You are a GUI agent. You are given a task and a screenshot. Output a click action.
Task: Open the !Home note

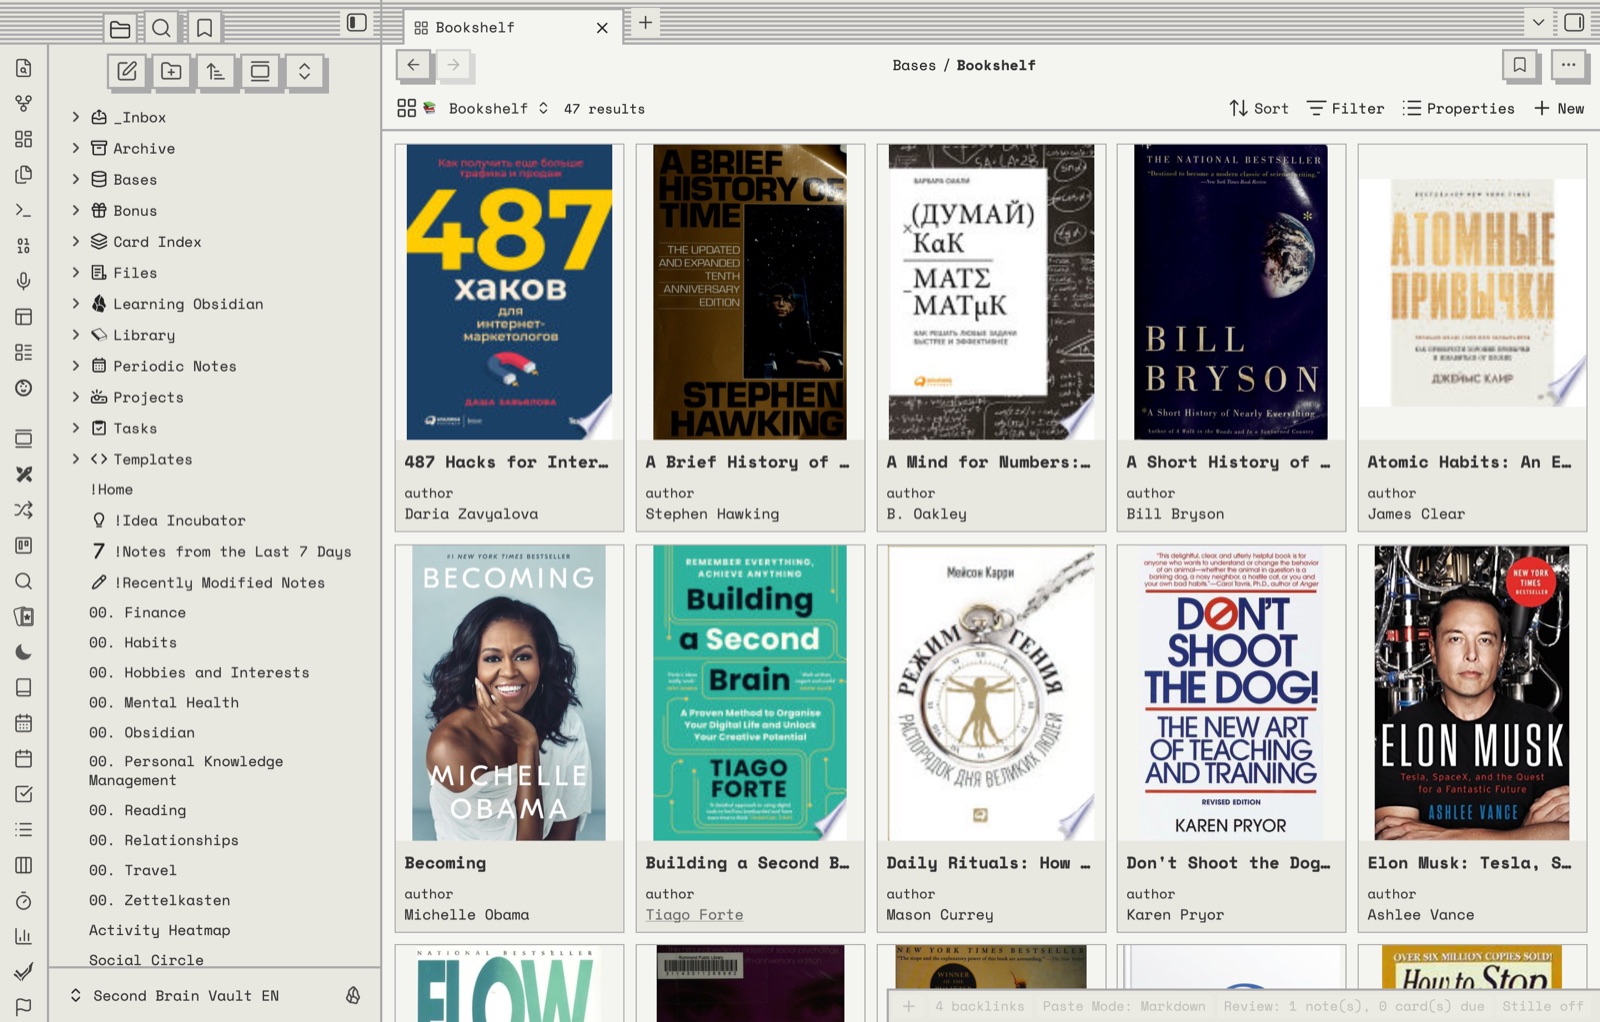[111, 489]
